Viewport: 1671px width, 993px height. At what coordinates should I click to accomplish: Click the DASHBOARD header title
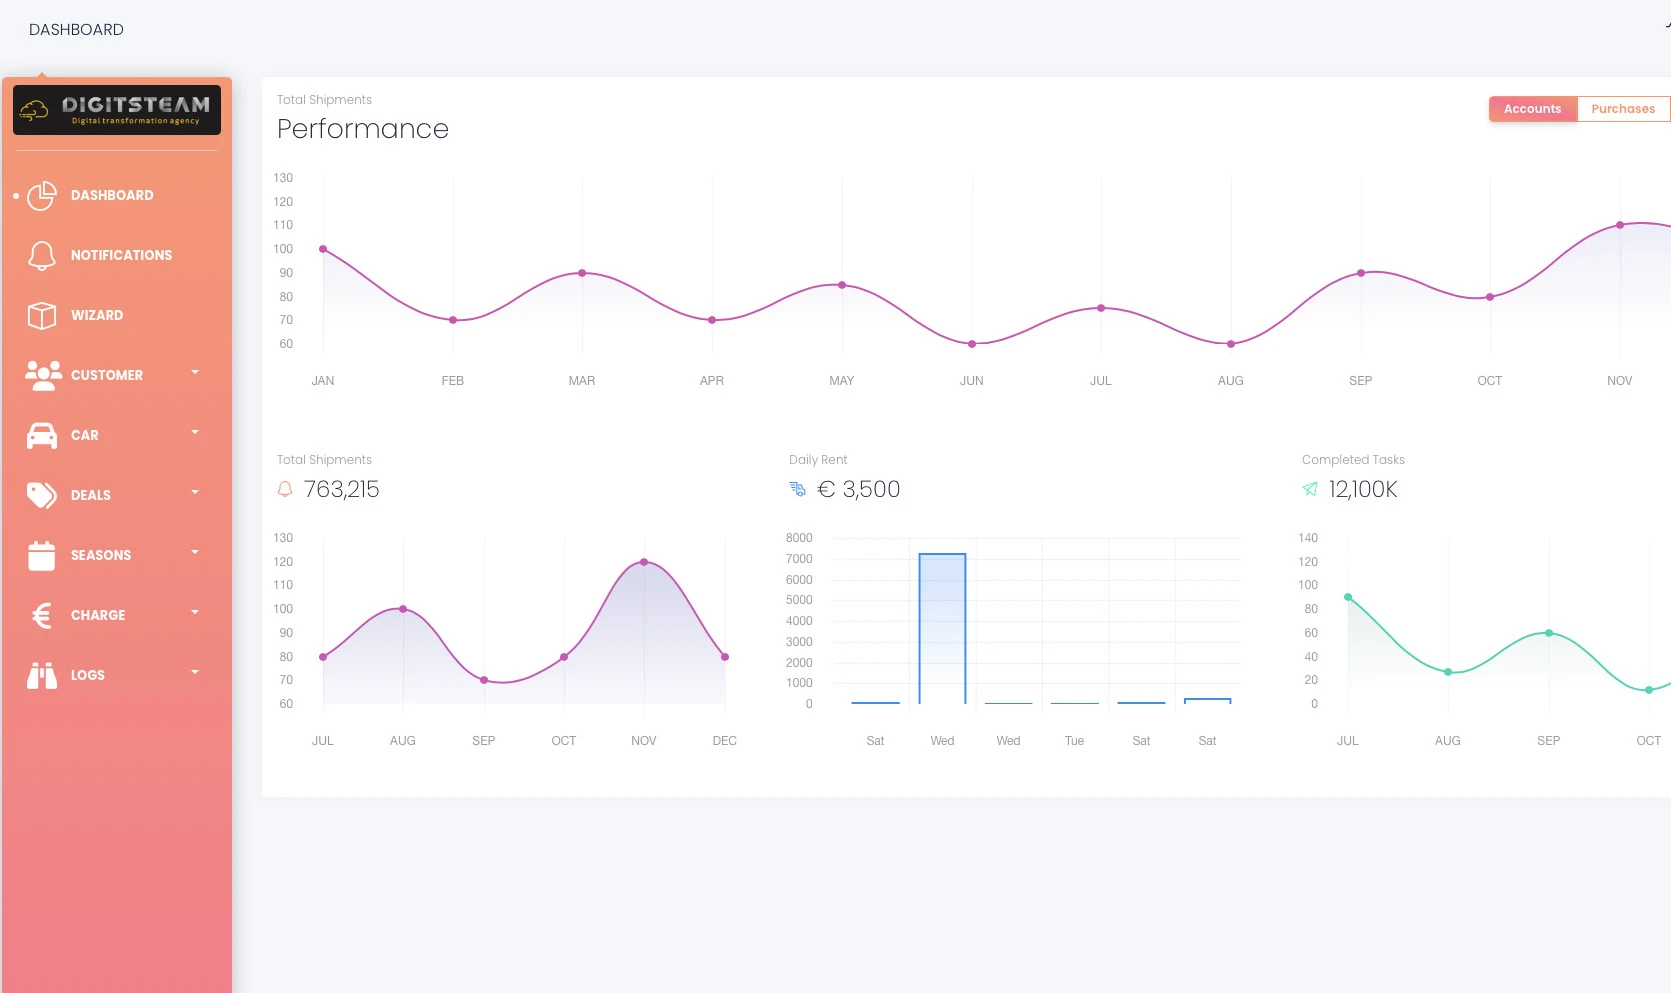point(76,30)
